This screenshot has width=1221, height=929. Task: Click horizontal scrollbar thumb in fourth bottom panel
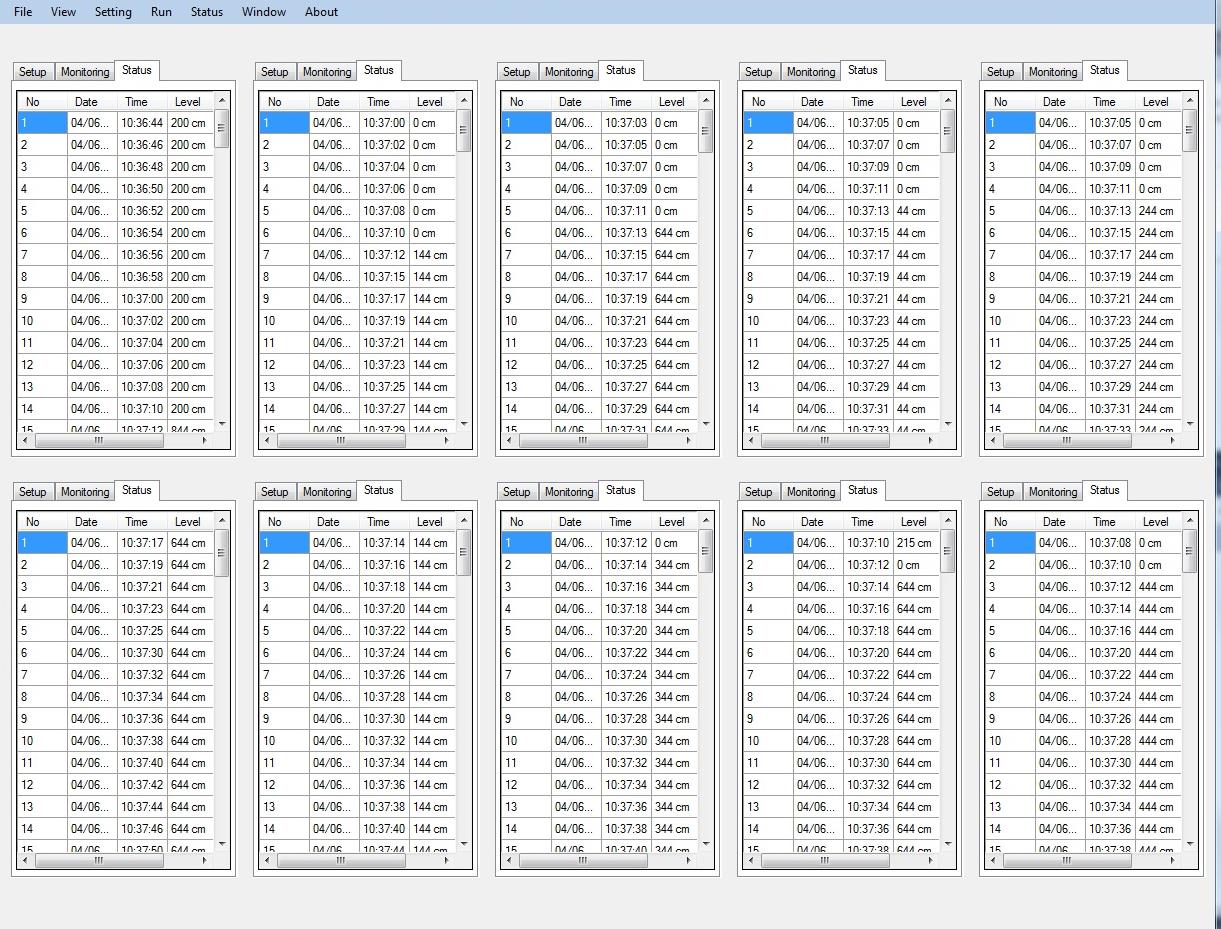coord(824,860)
